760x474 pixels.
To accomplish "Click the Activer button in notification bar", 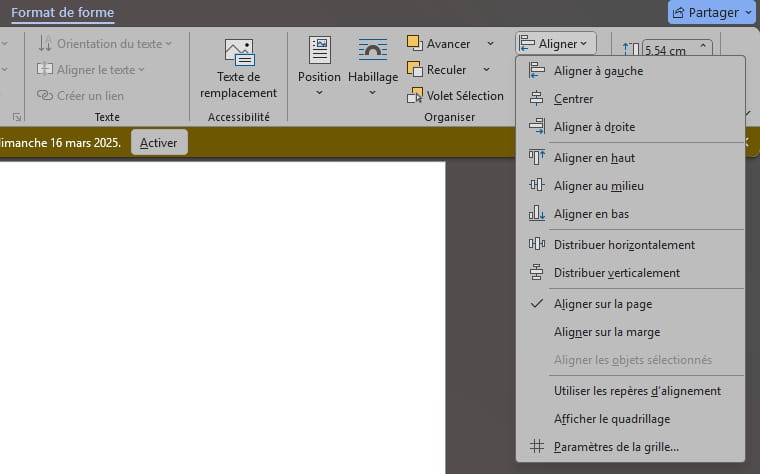I will coord(159,142).
